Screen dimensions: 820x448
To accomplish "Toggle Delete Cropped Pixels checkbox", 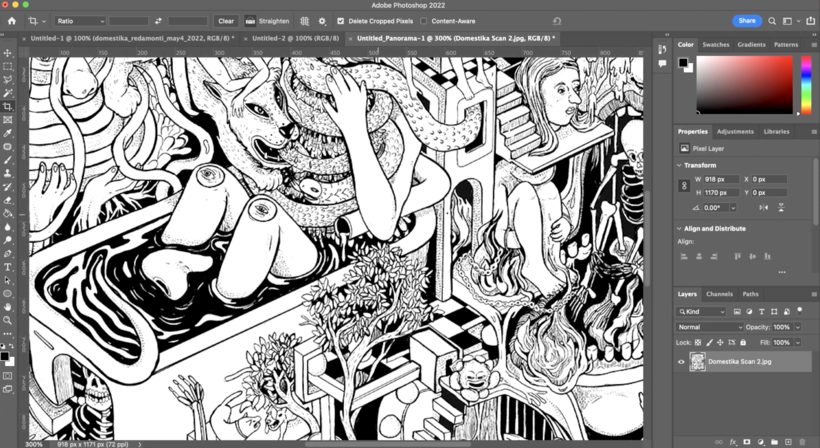I will (341, 21).
